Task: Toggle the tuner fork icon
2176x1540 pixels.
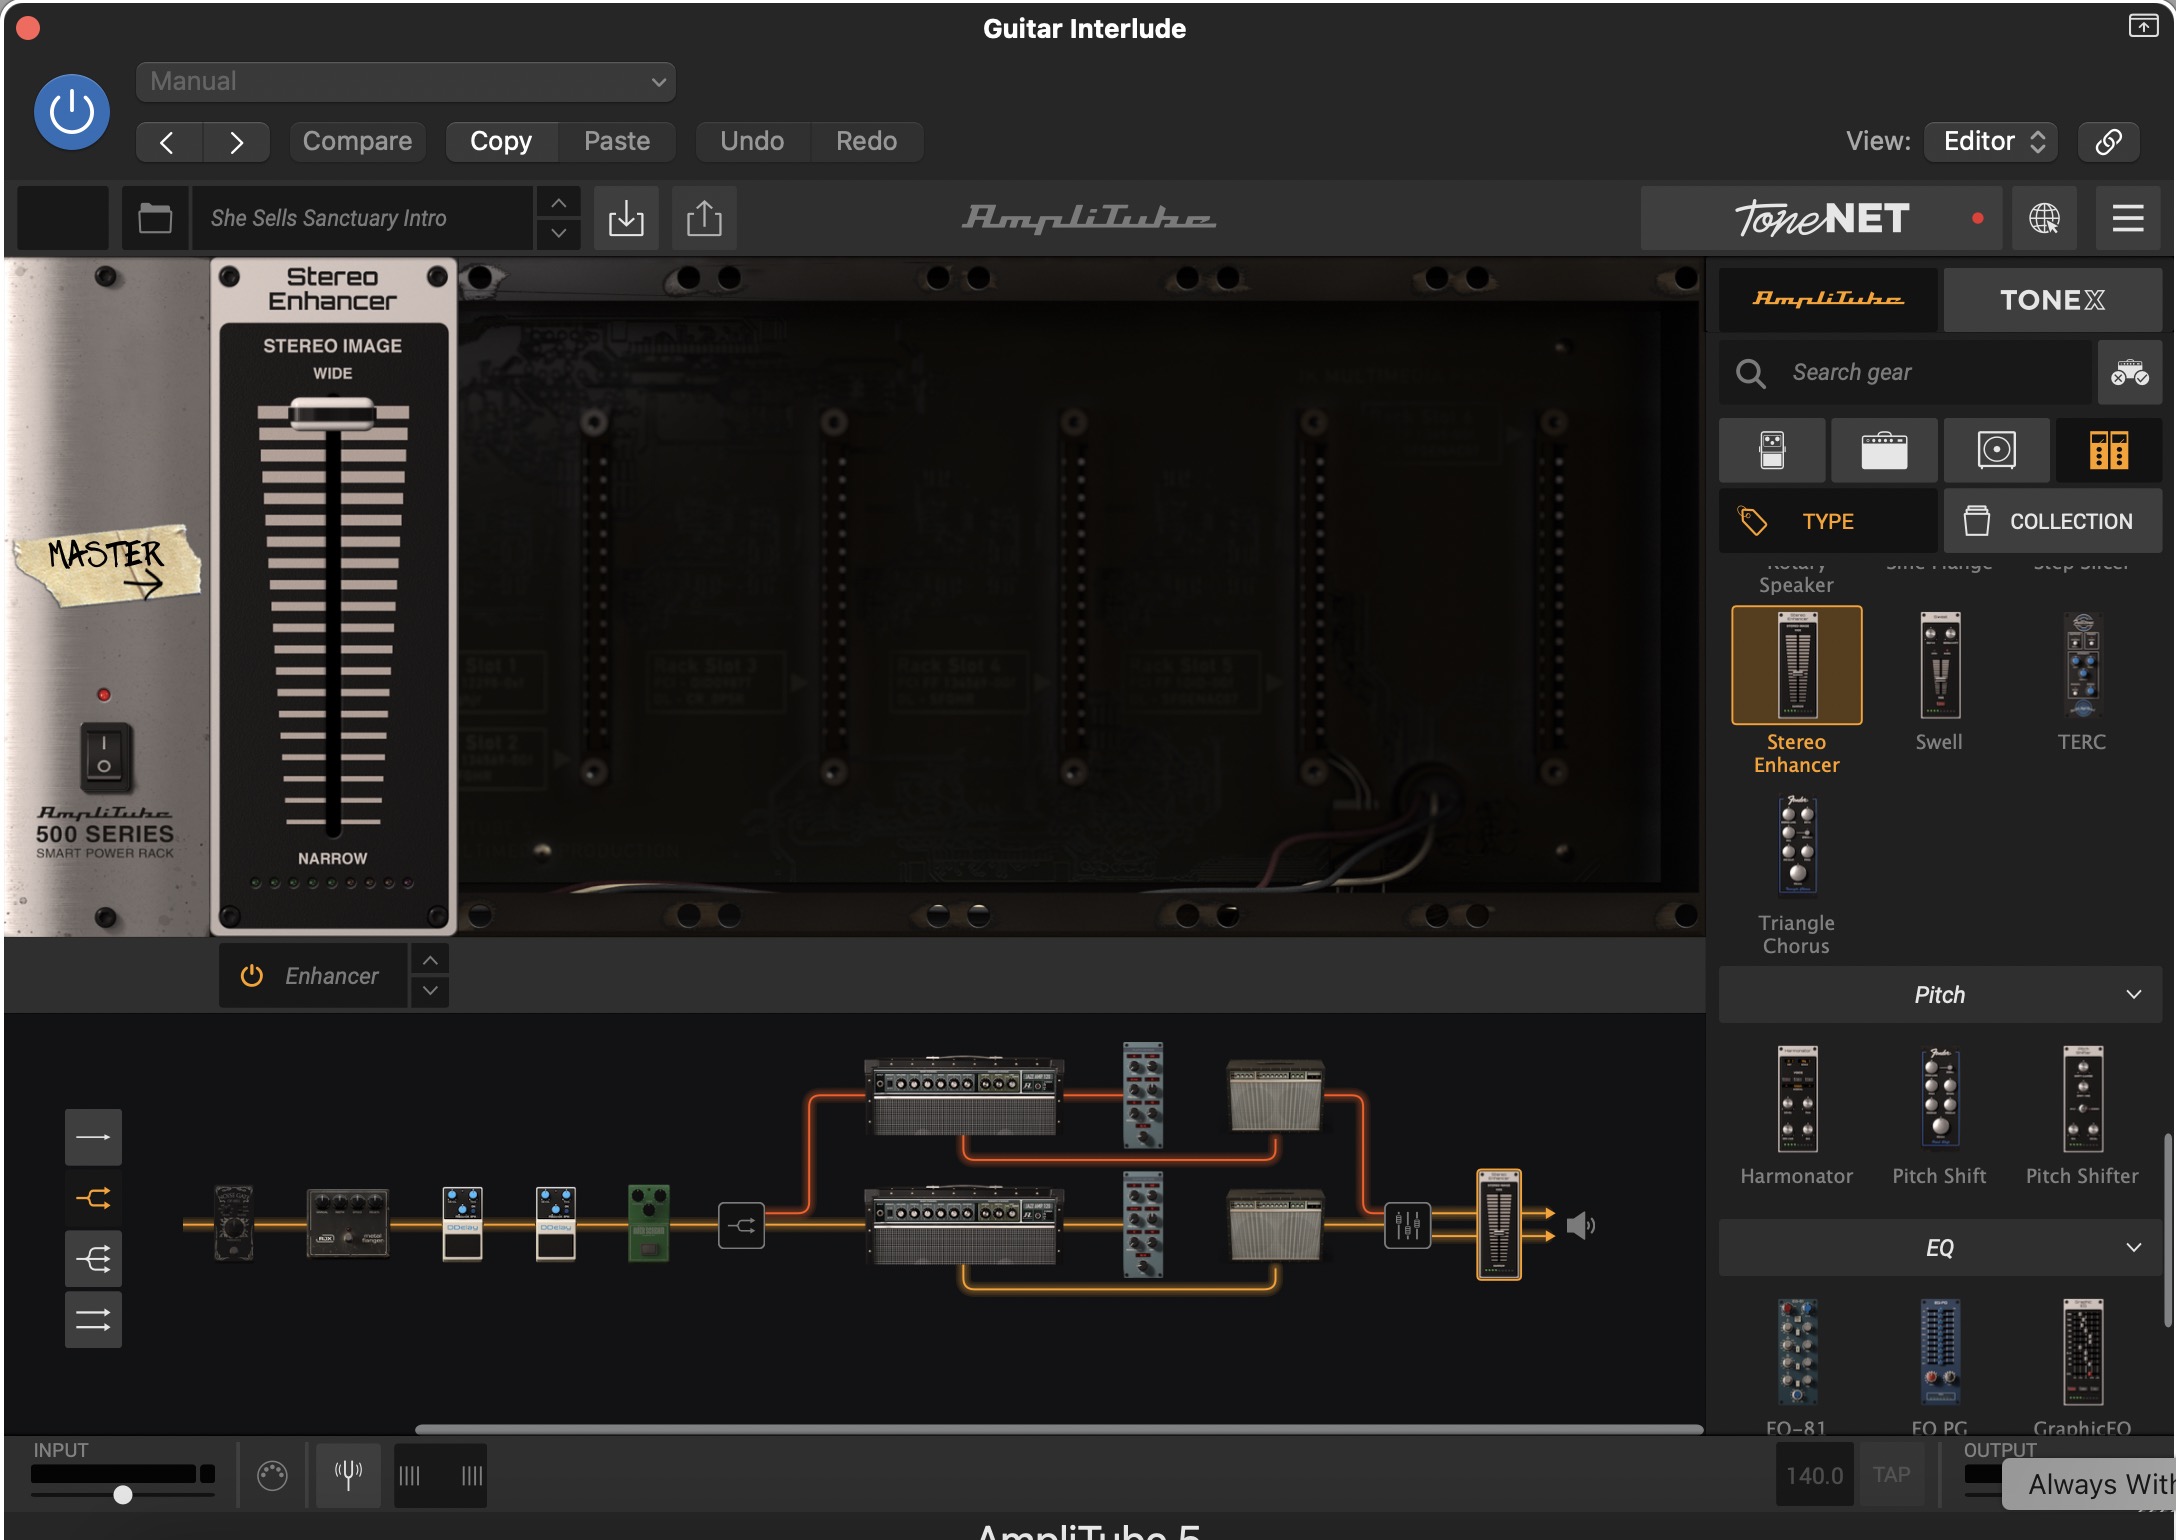Action: (x=348, y=1474)
